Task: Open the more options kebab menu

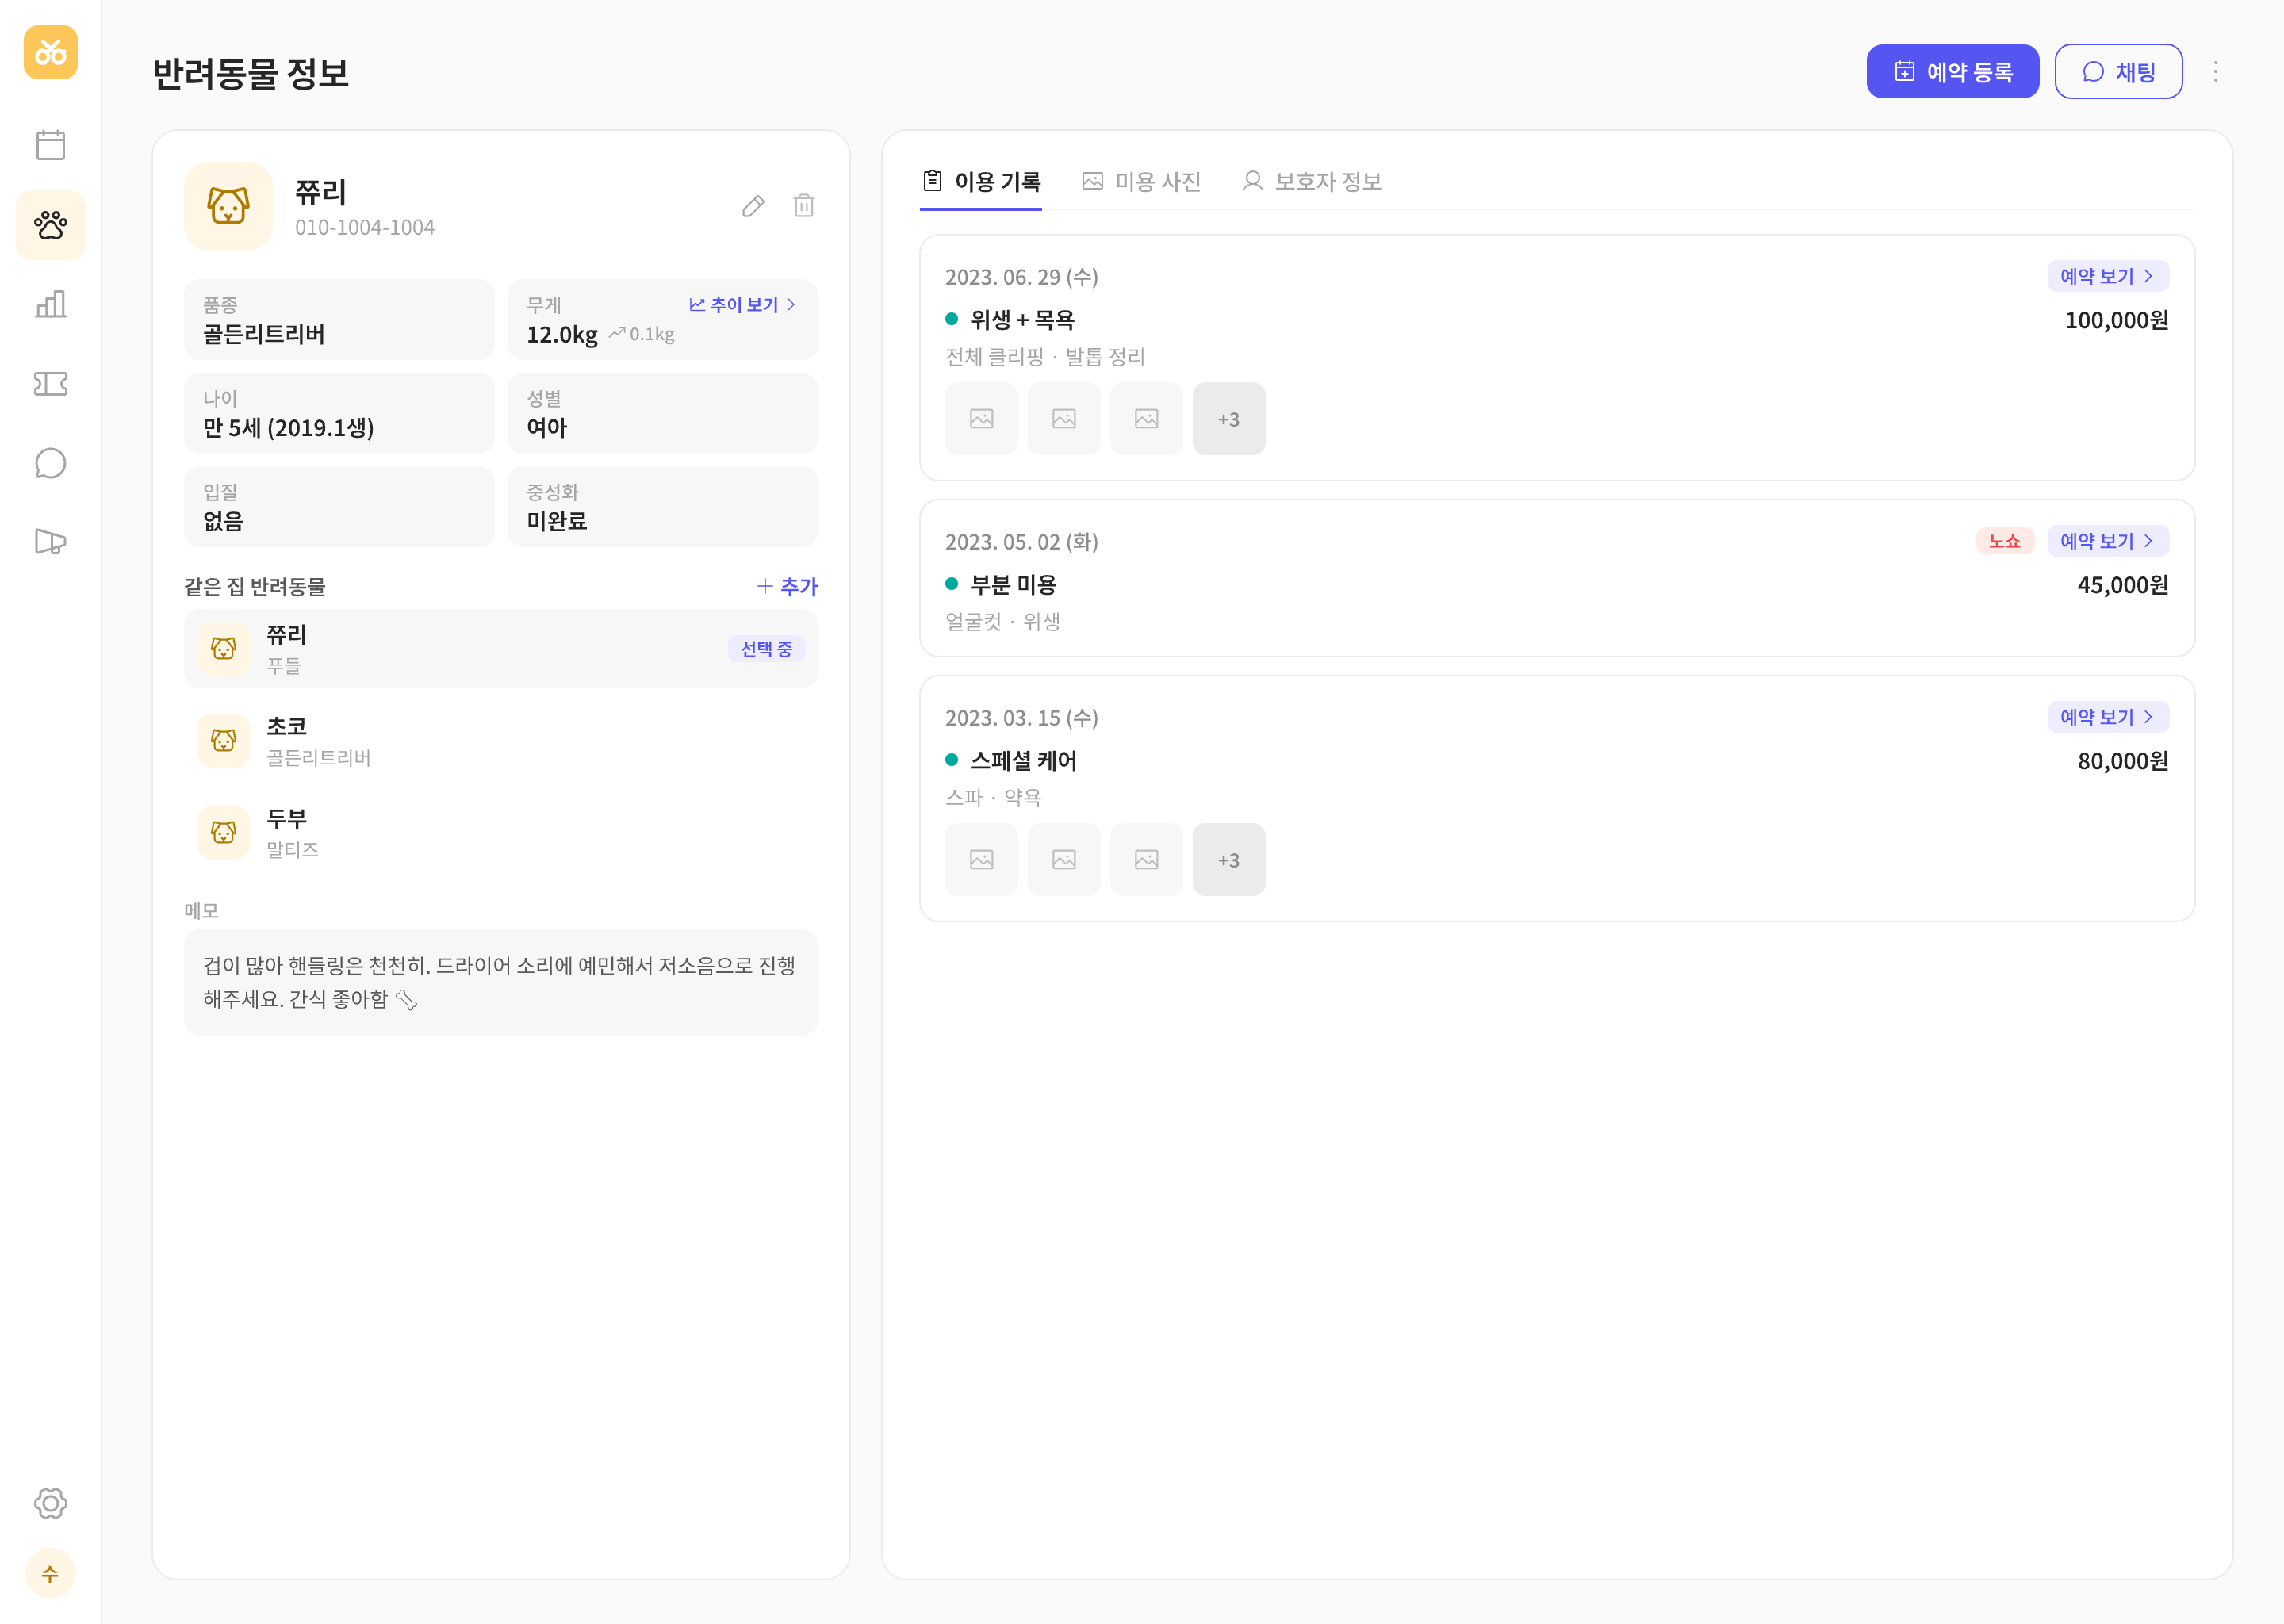Action: click(2216, 71)
